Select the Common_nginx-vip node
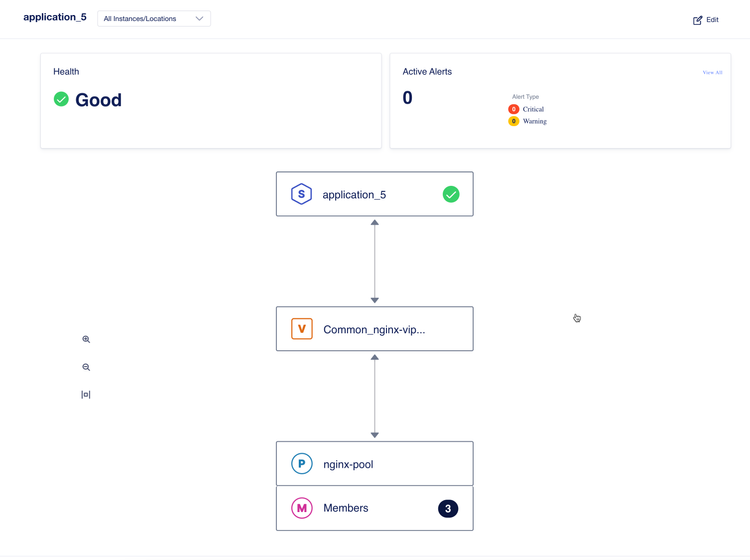 click(x=374, y=329)
